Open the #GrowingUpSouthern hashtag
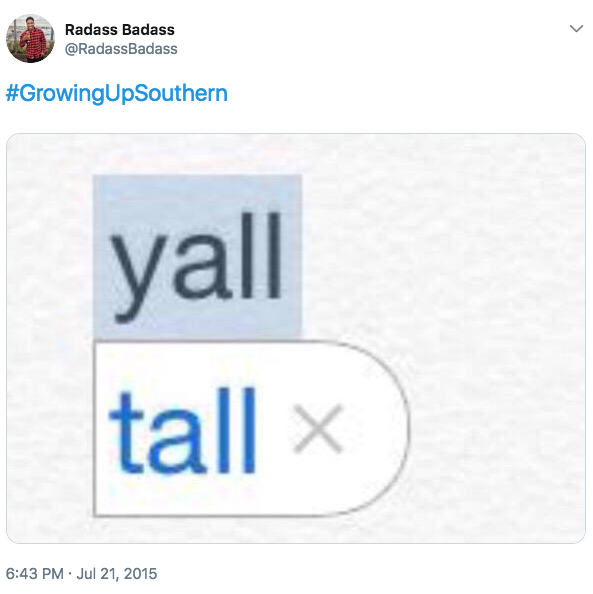Screen dimensions: 593x594 click(x=117, y=93)
